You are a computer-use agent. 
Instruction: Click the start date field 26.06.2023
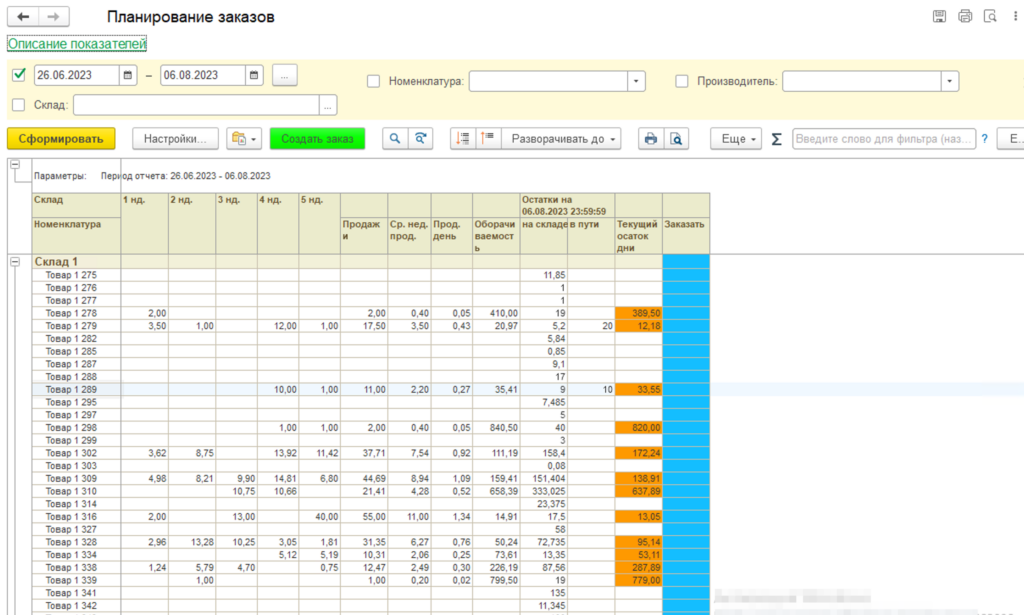[77, 75]
